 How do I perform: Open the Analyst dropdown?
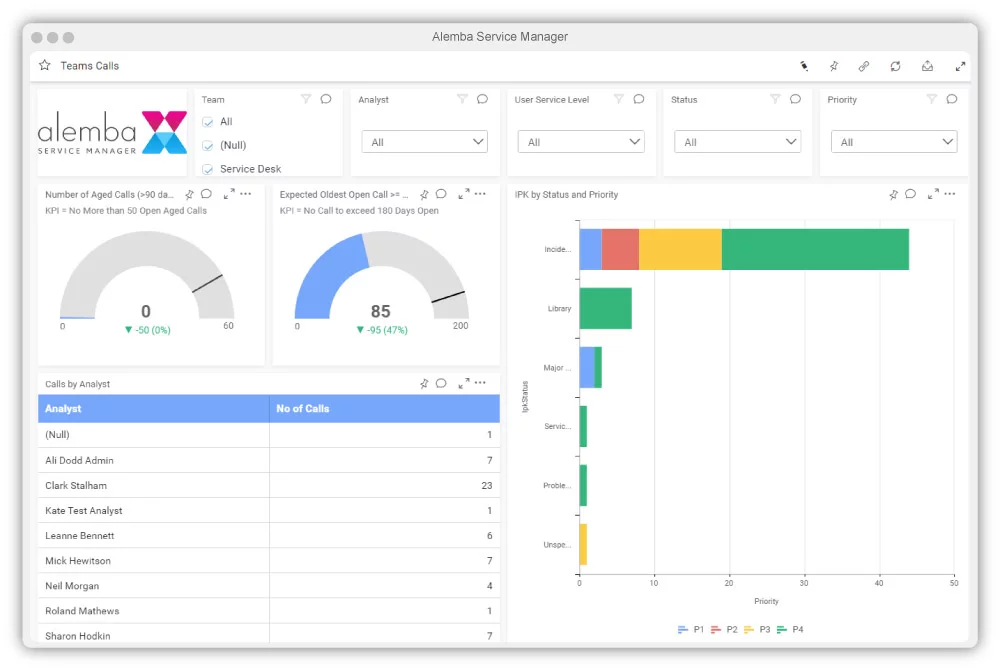coord(424,141)
